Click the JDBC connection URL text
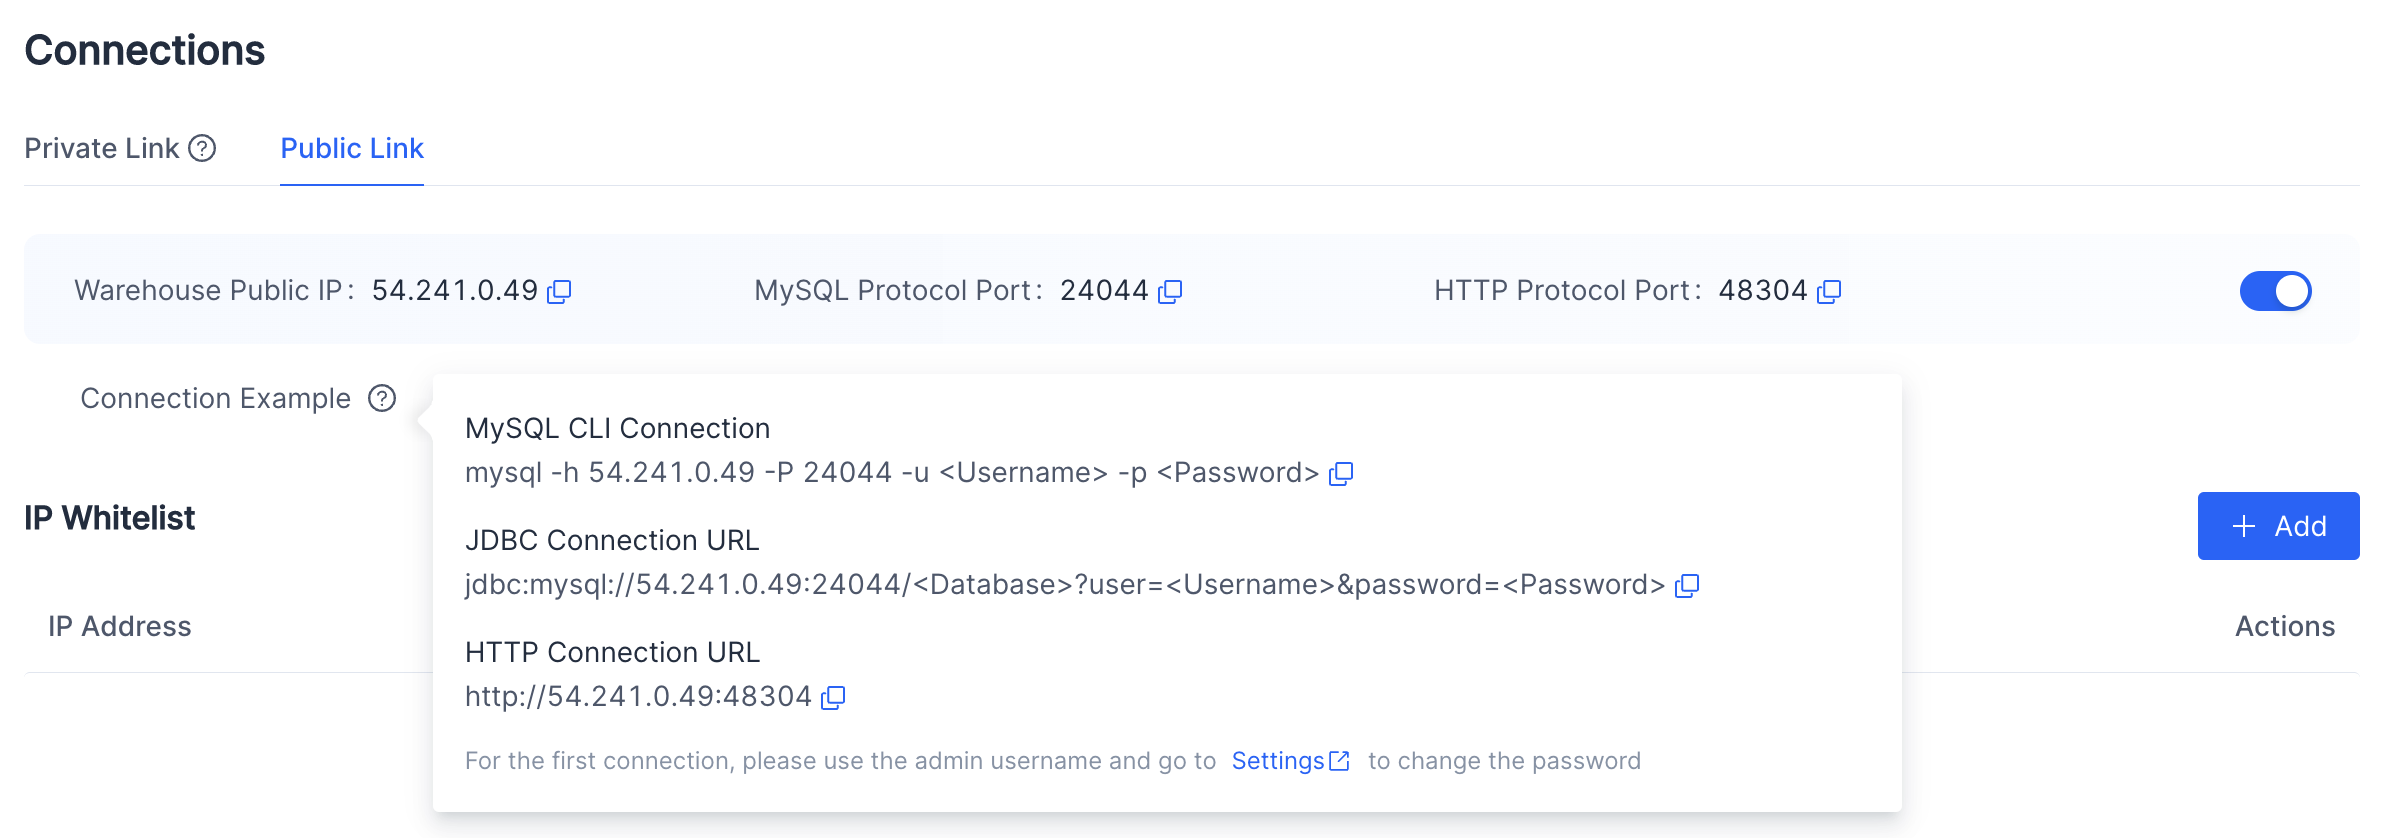2398x838 pixels. (x=1065, y=585)
